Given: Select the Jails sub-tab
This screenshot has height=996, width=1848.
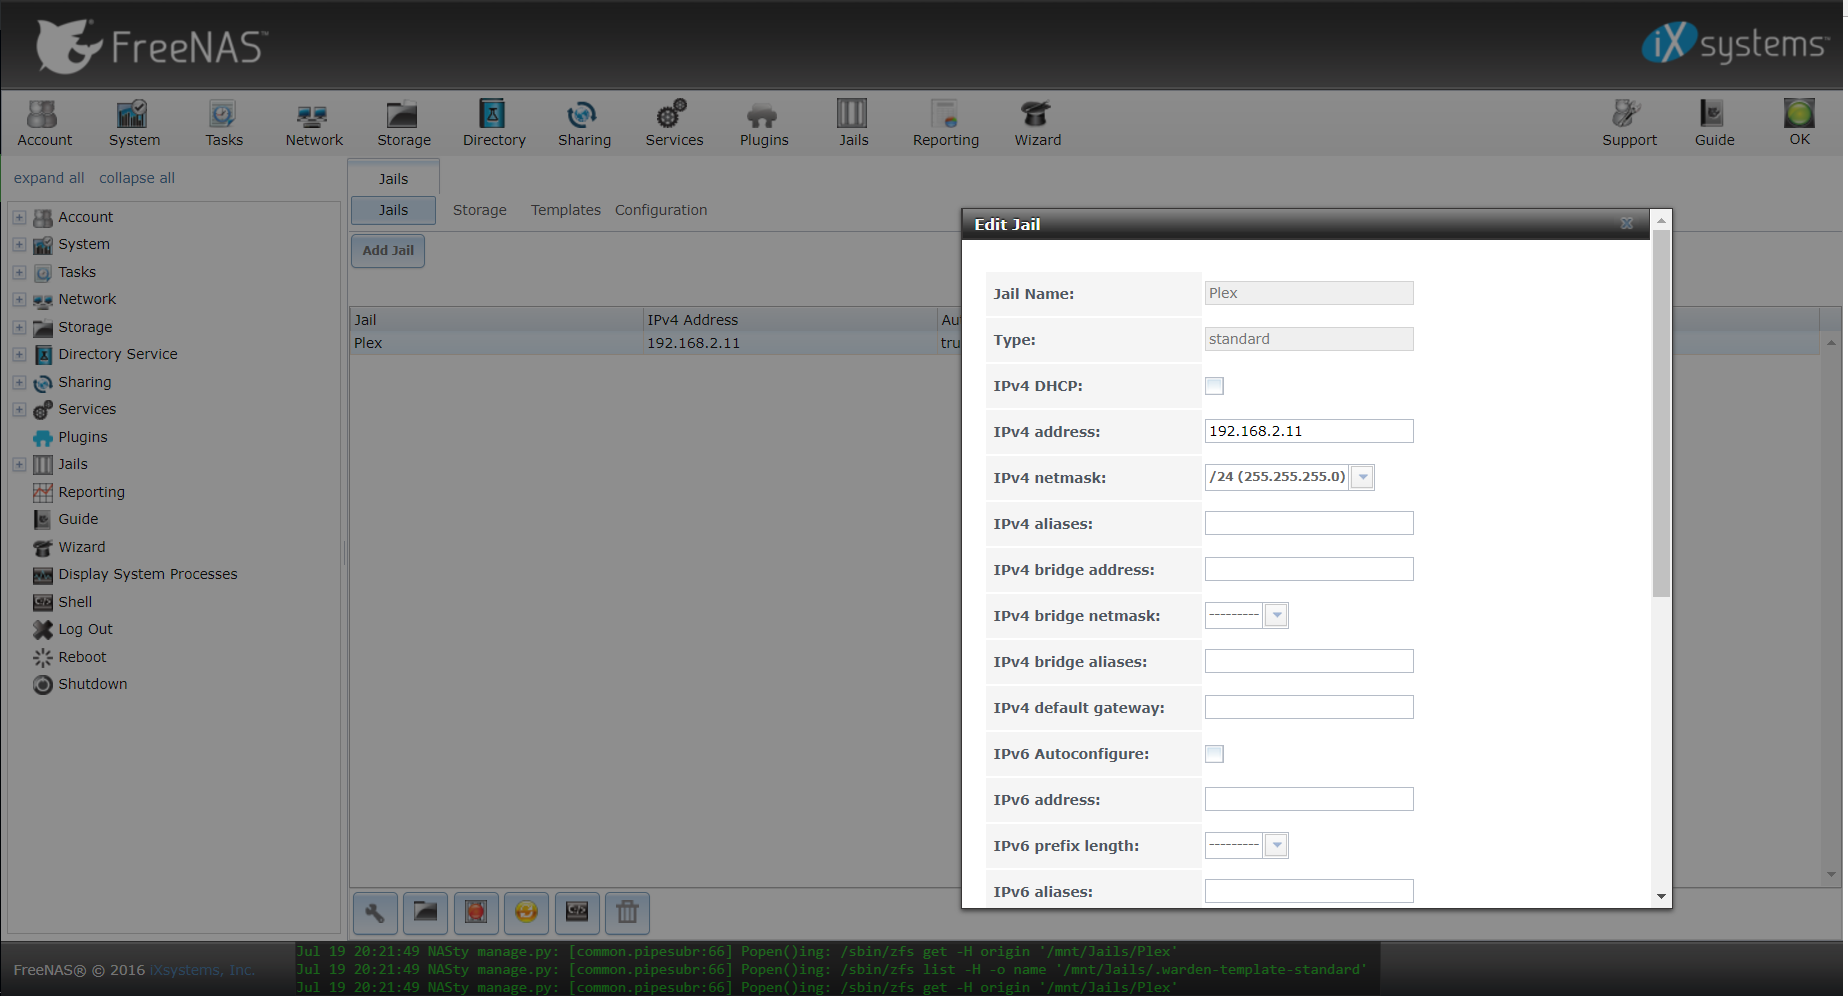Looking at the screenshot, I should pyautogui.click(x=393, y=210).
